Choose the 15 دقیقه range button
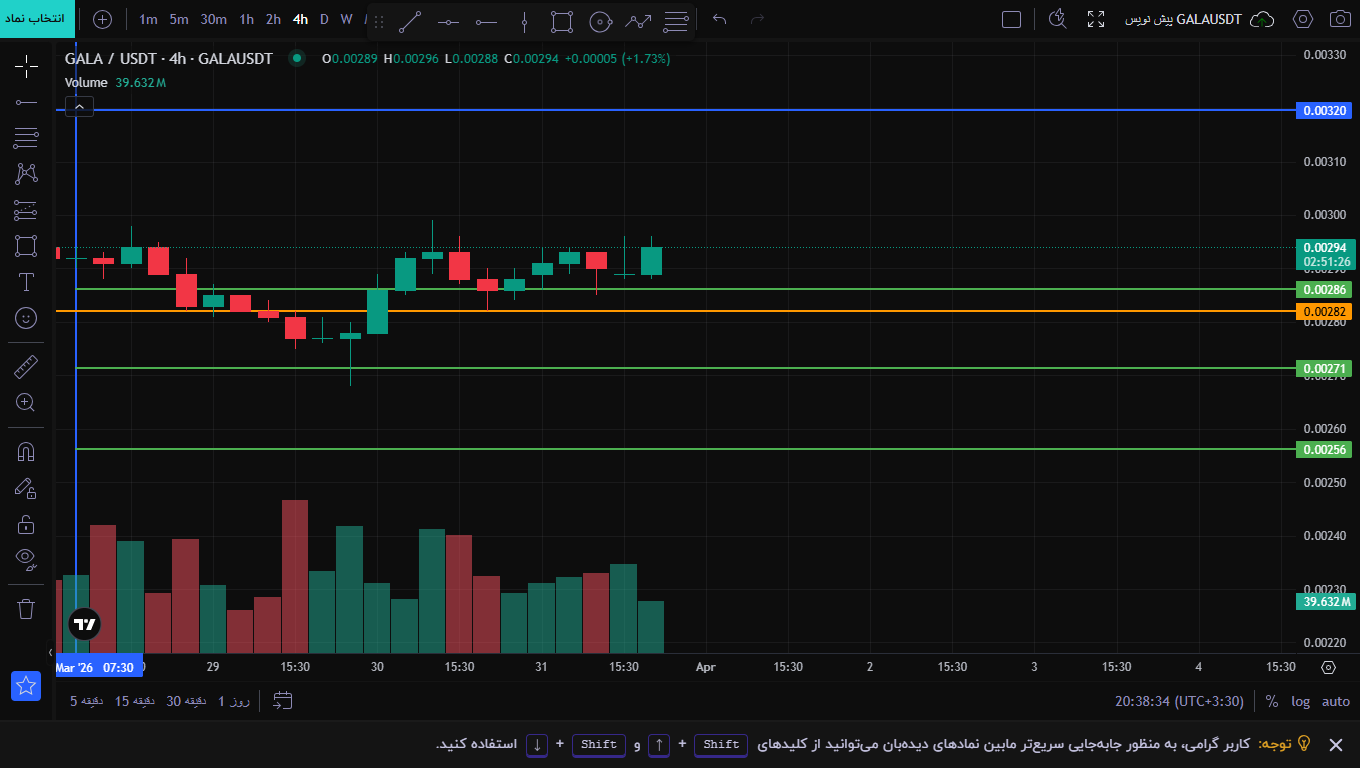The height and width of the screenshot is (768, 1360). [135, 701]
